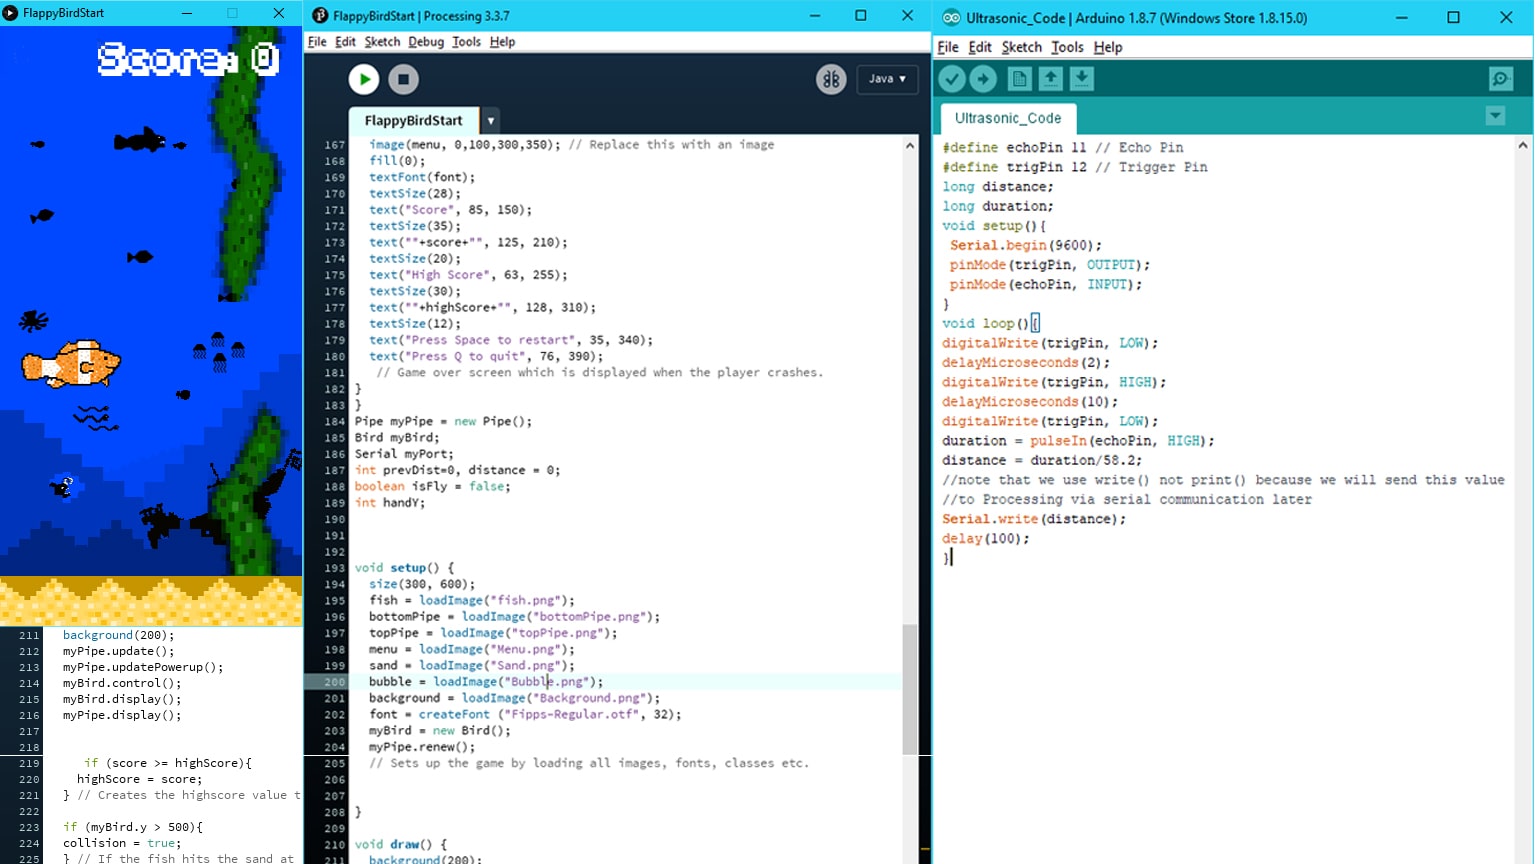Open the tab arrow menu beside FlappyBirdStart

pyautogui.click(x=491, y=121)
